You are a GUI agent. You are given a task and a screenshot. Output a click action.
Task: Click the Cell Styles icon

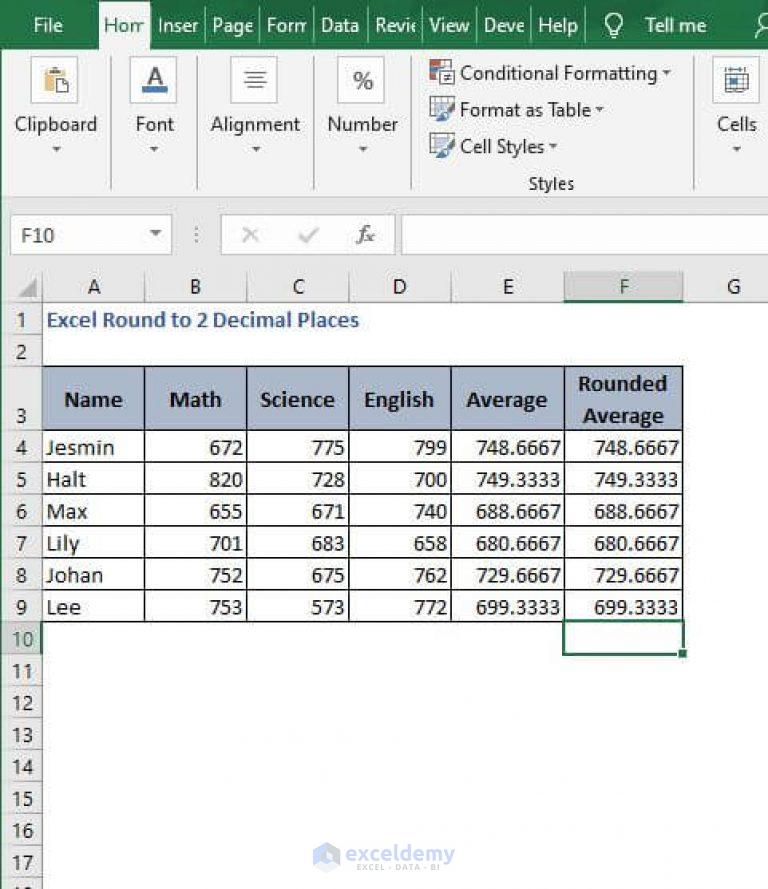click(442, 146)
